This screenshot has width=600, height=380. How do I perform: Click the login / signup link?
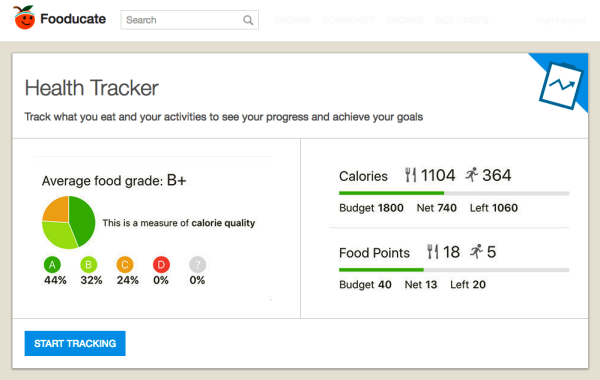click(x=561, y=20)
